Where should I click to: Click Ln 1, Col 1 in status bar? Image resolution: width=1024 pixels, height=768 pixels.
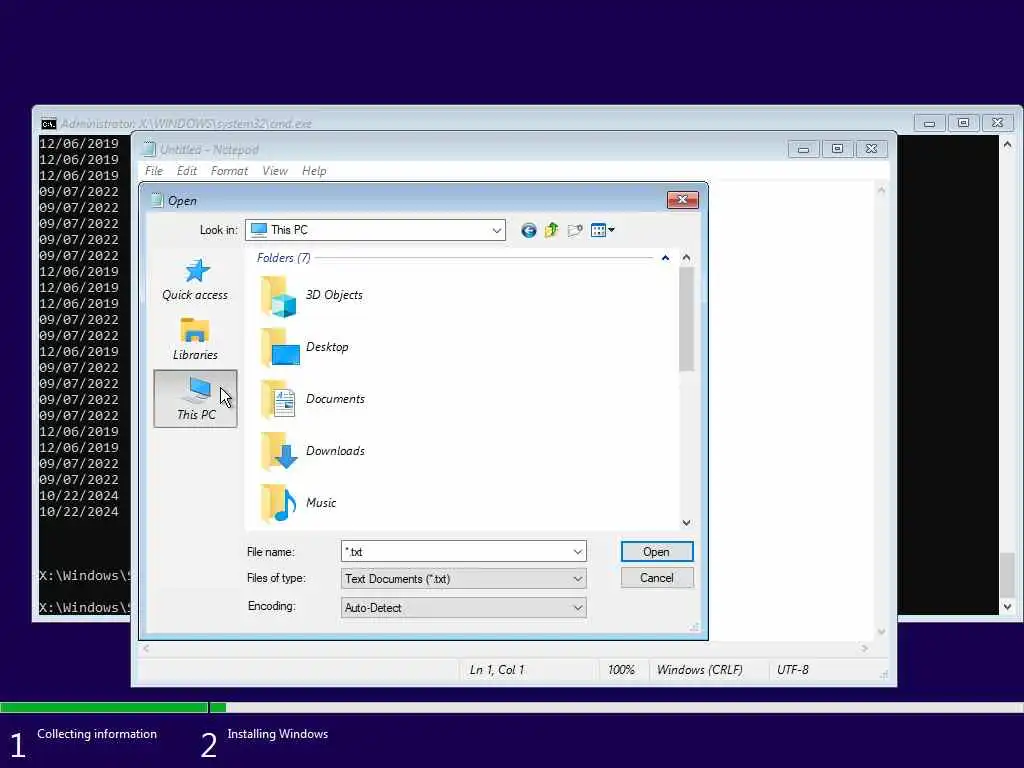[497, 670]
